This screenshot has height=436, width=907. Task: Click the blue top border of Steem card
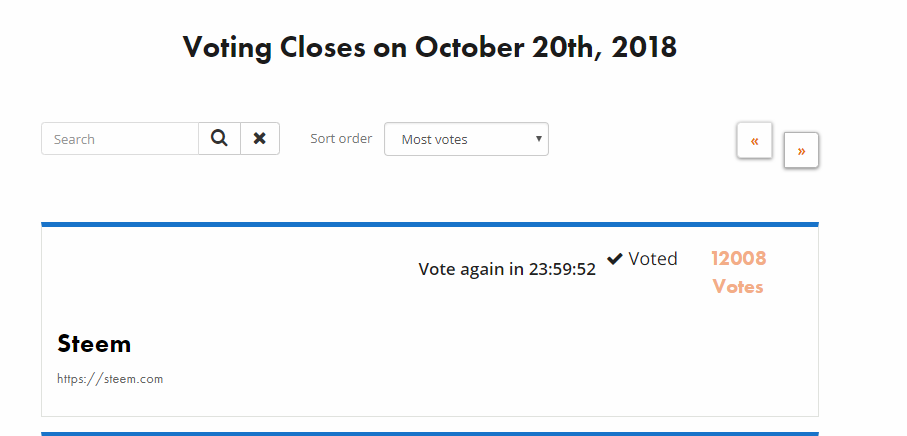430,224
